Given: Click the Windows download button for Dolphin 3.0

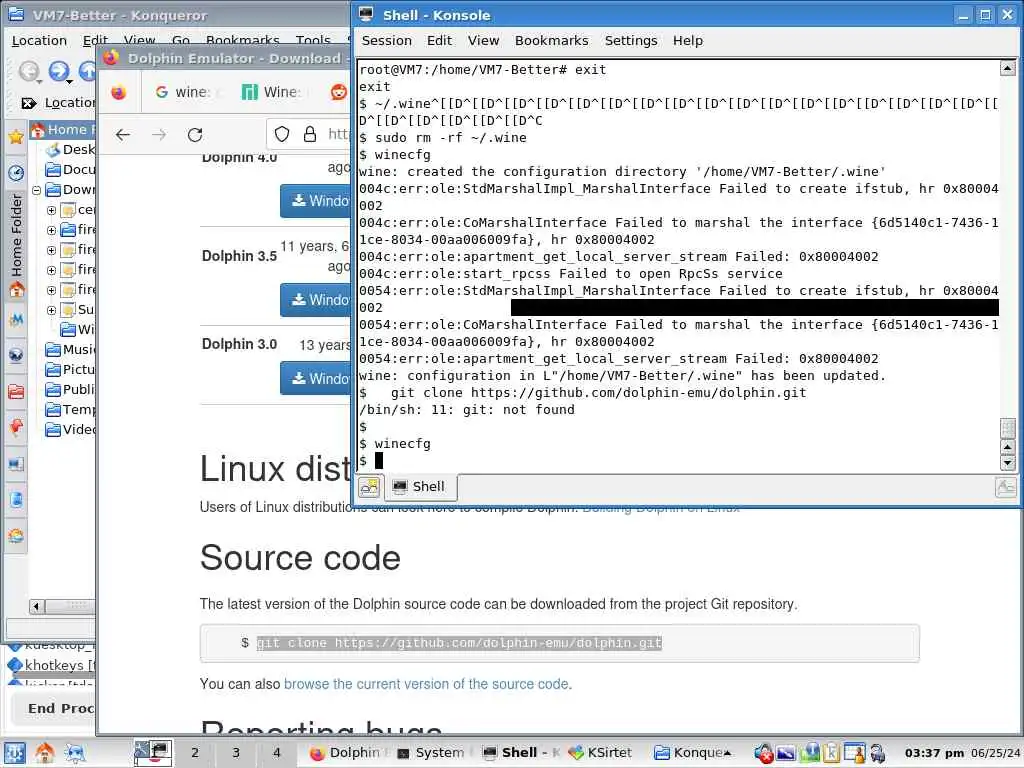Looking at the screenshot, I should pos(316,379).
